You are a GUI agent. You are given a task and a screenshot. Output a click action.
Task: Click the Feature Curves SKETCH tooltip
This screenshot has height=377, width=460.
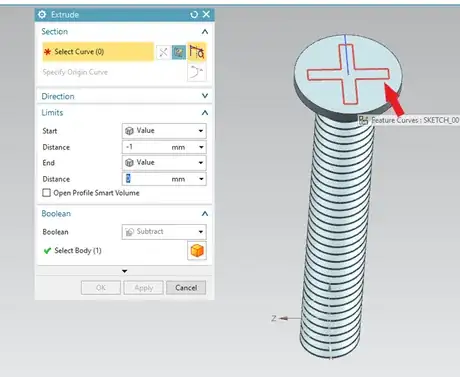click(409, 120)
